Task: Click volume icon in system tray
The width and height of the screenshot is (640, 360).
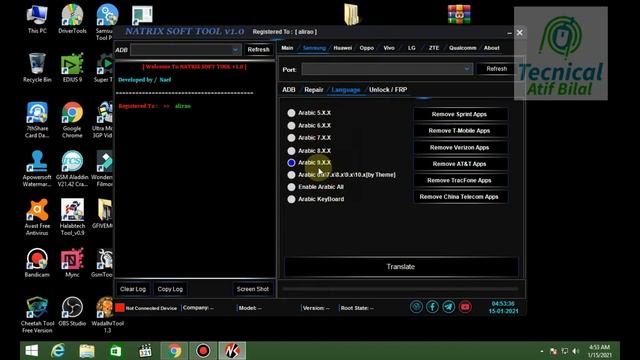Action: [x=576, y=351]
